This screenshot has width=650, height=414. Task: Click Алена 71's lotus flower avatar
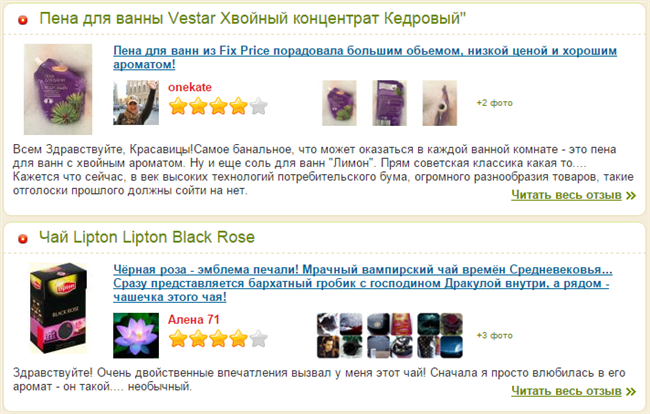136,335
